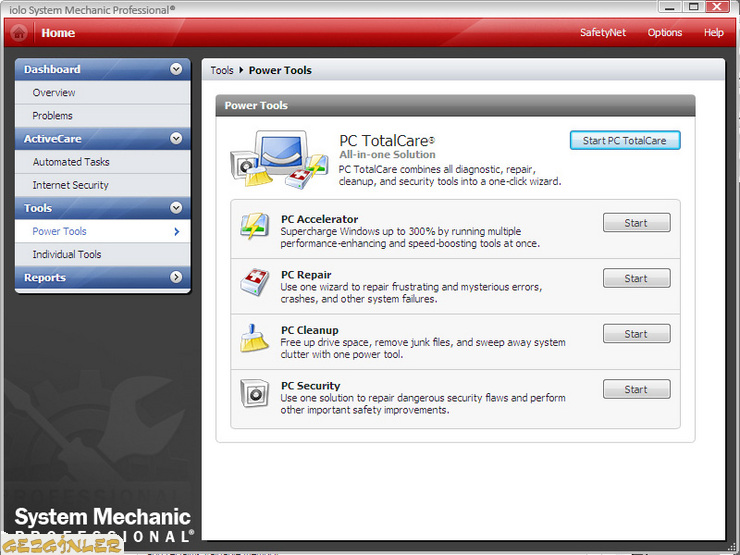This screenshot has height=555, width=740.
Task: Start the PC Accelerator tool
Action: [x=636, y=223]
